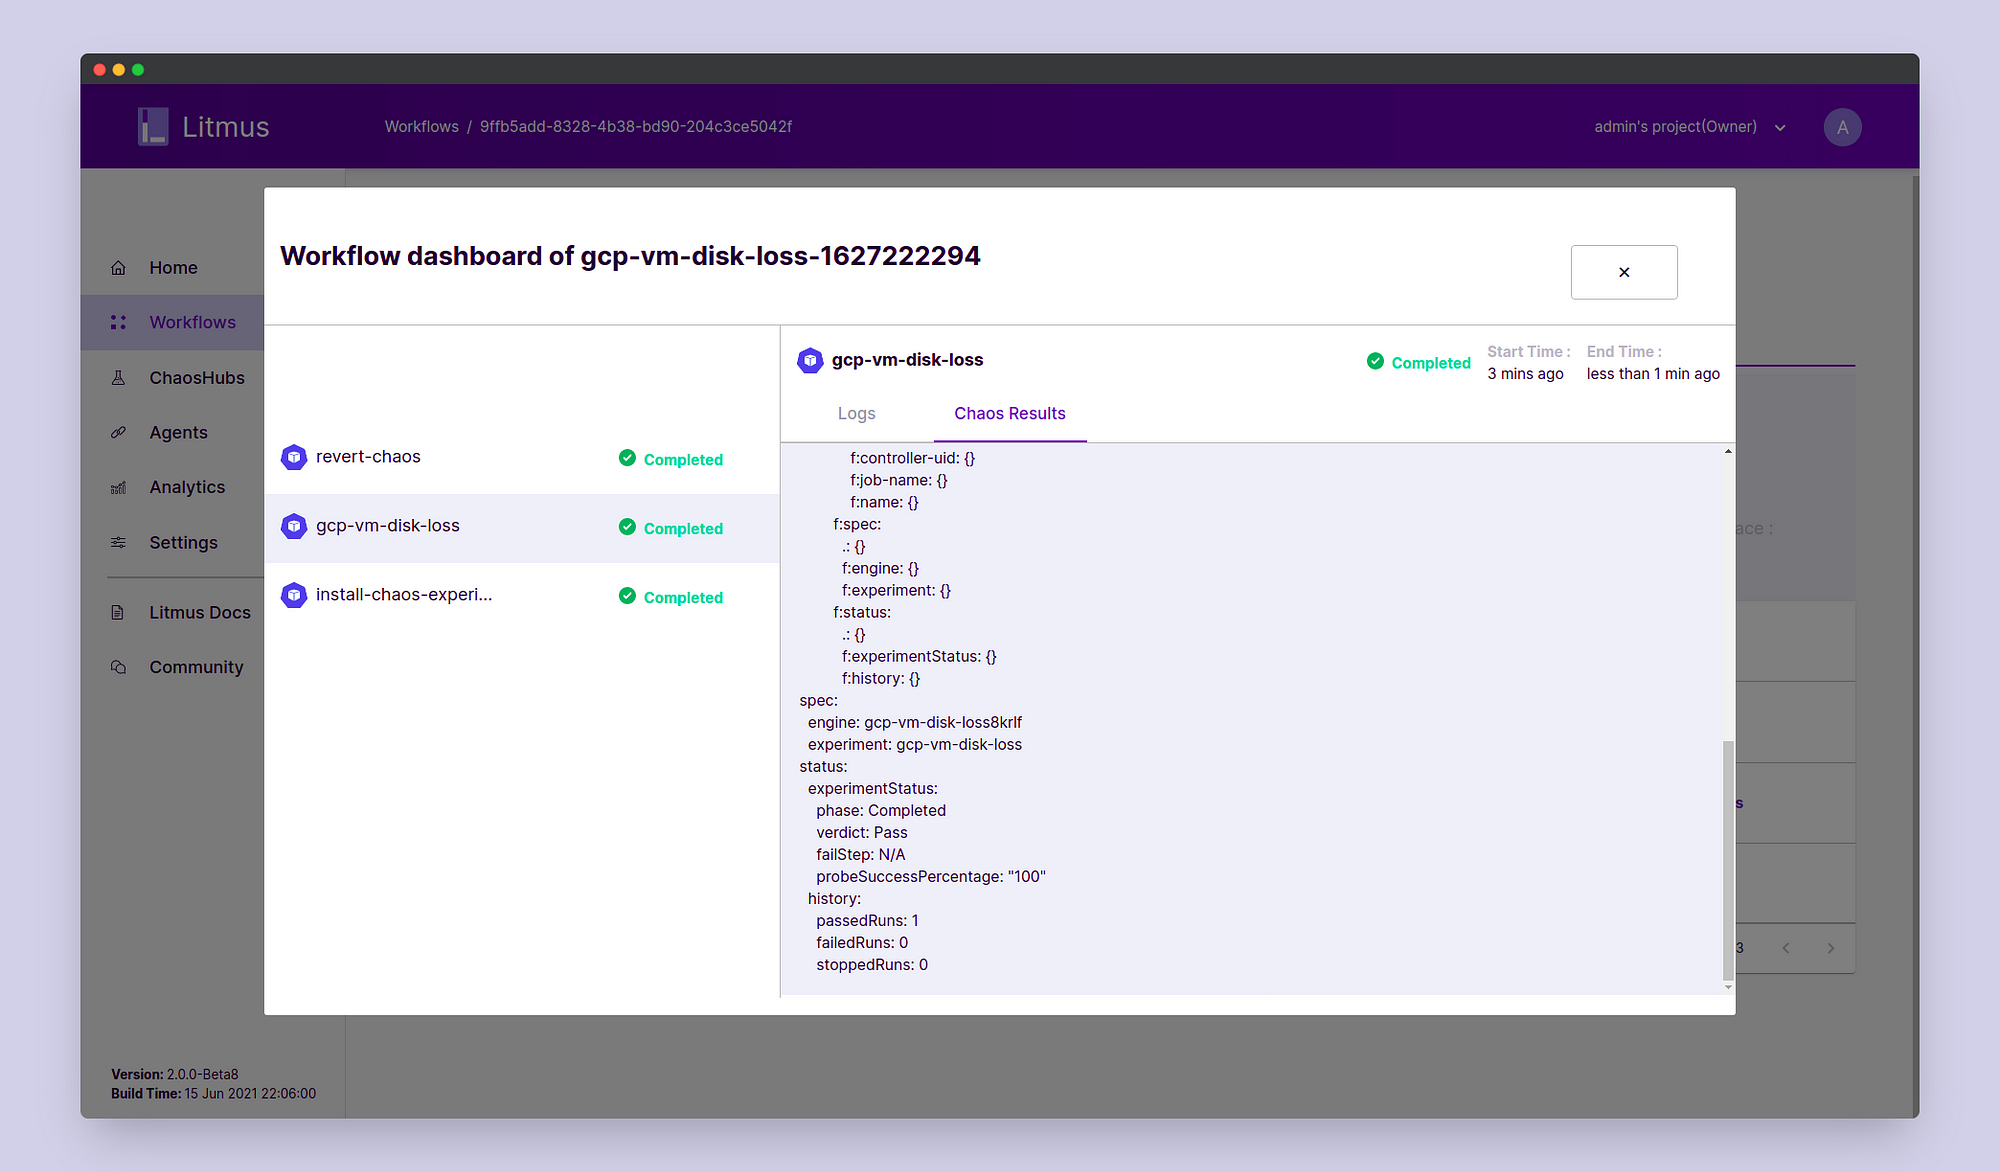Click the revert-chaos node hexagon icon
The height and width of the screenshot is (1172, 2000).
click(294, 457)
